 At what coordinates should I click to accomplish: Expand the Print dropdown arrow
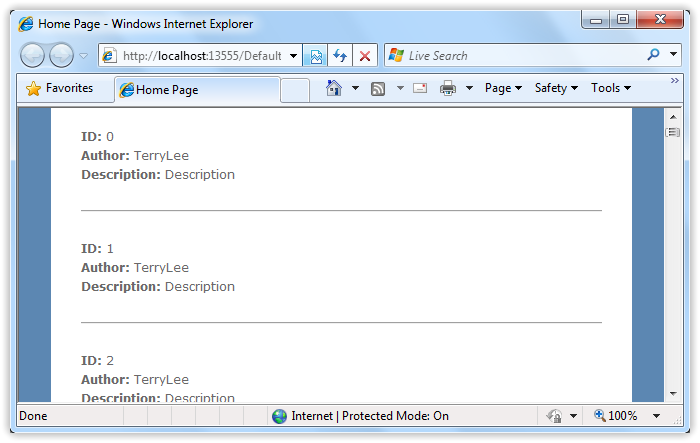469,88
